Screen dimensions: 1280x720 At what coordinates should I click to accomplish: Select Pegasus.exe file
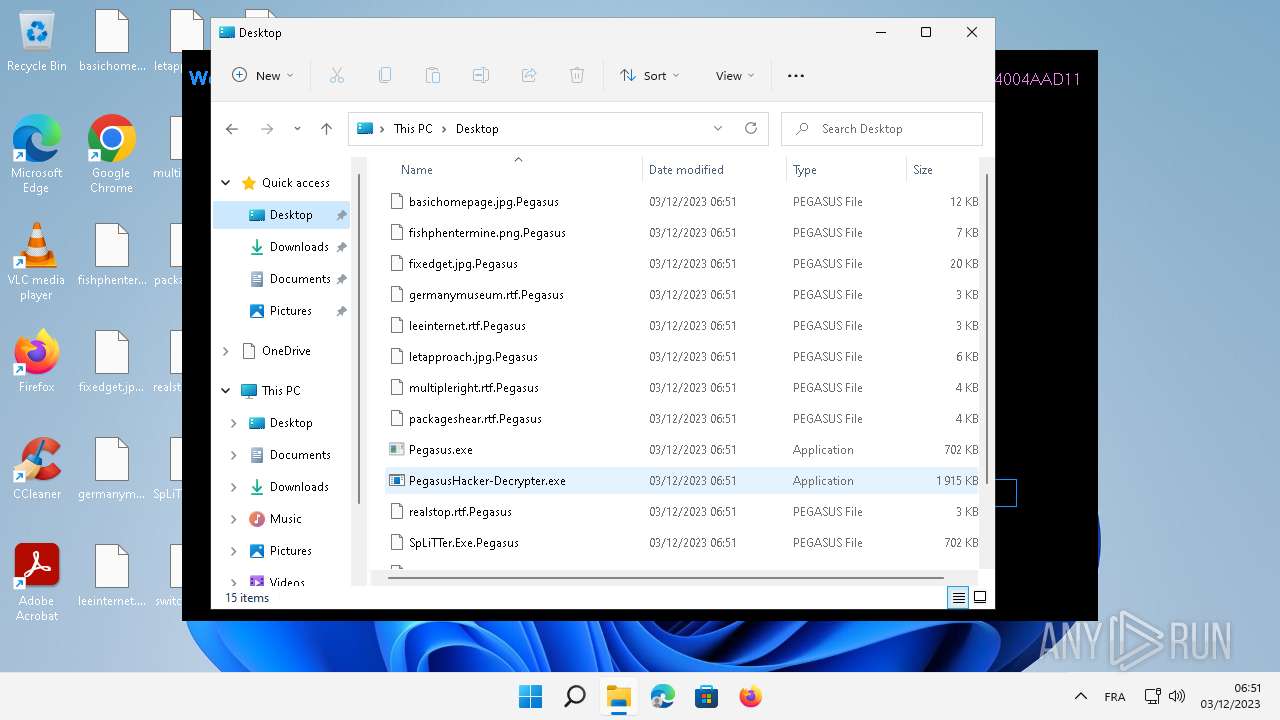point(683,450)
